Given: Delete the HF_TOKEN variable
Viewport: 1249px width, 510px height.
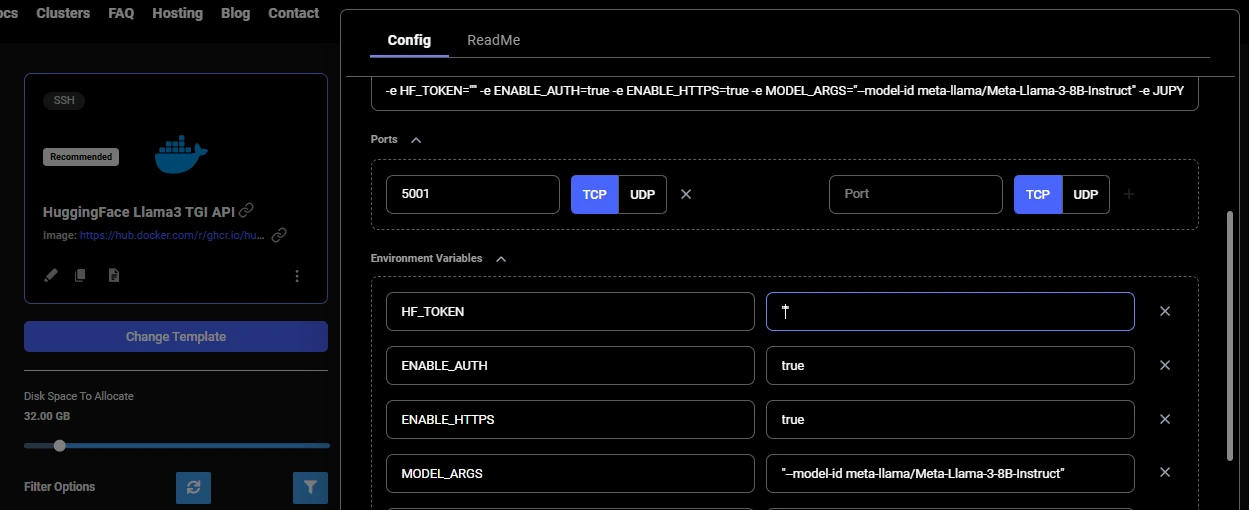Looking at the screenshot, I should pyautogui.click(x=1165, y=311).
